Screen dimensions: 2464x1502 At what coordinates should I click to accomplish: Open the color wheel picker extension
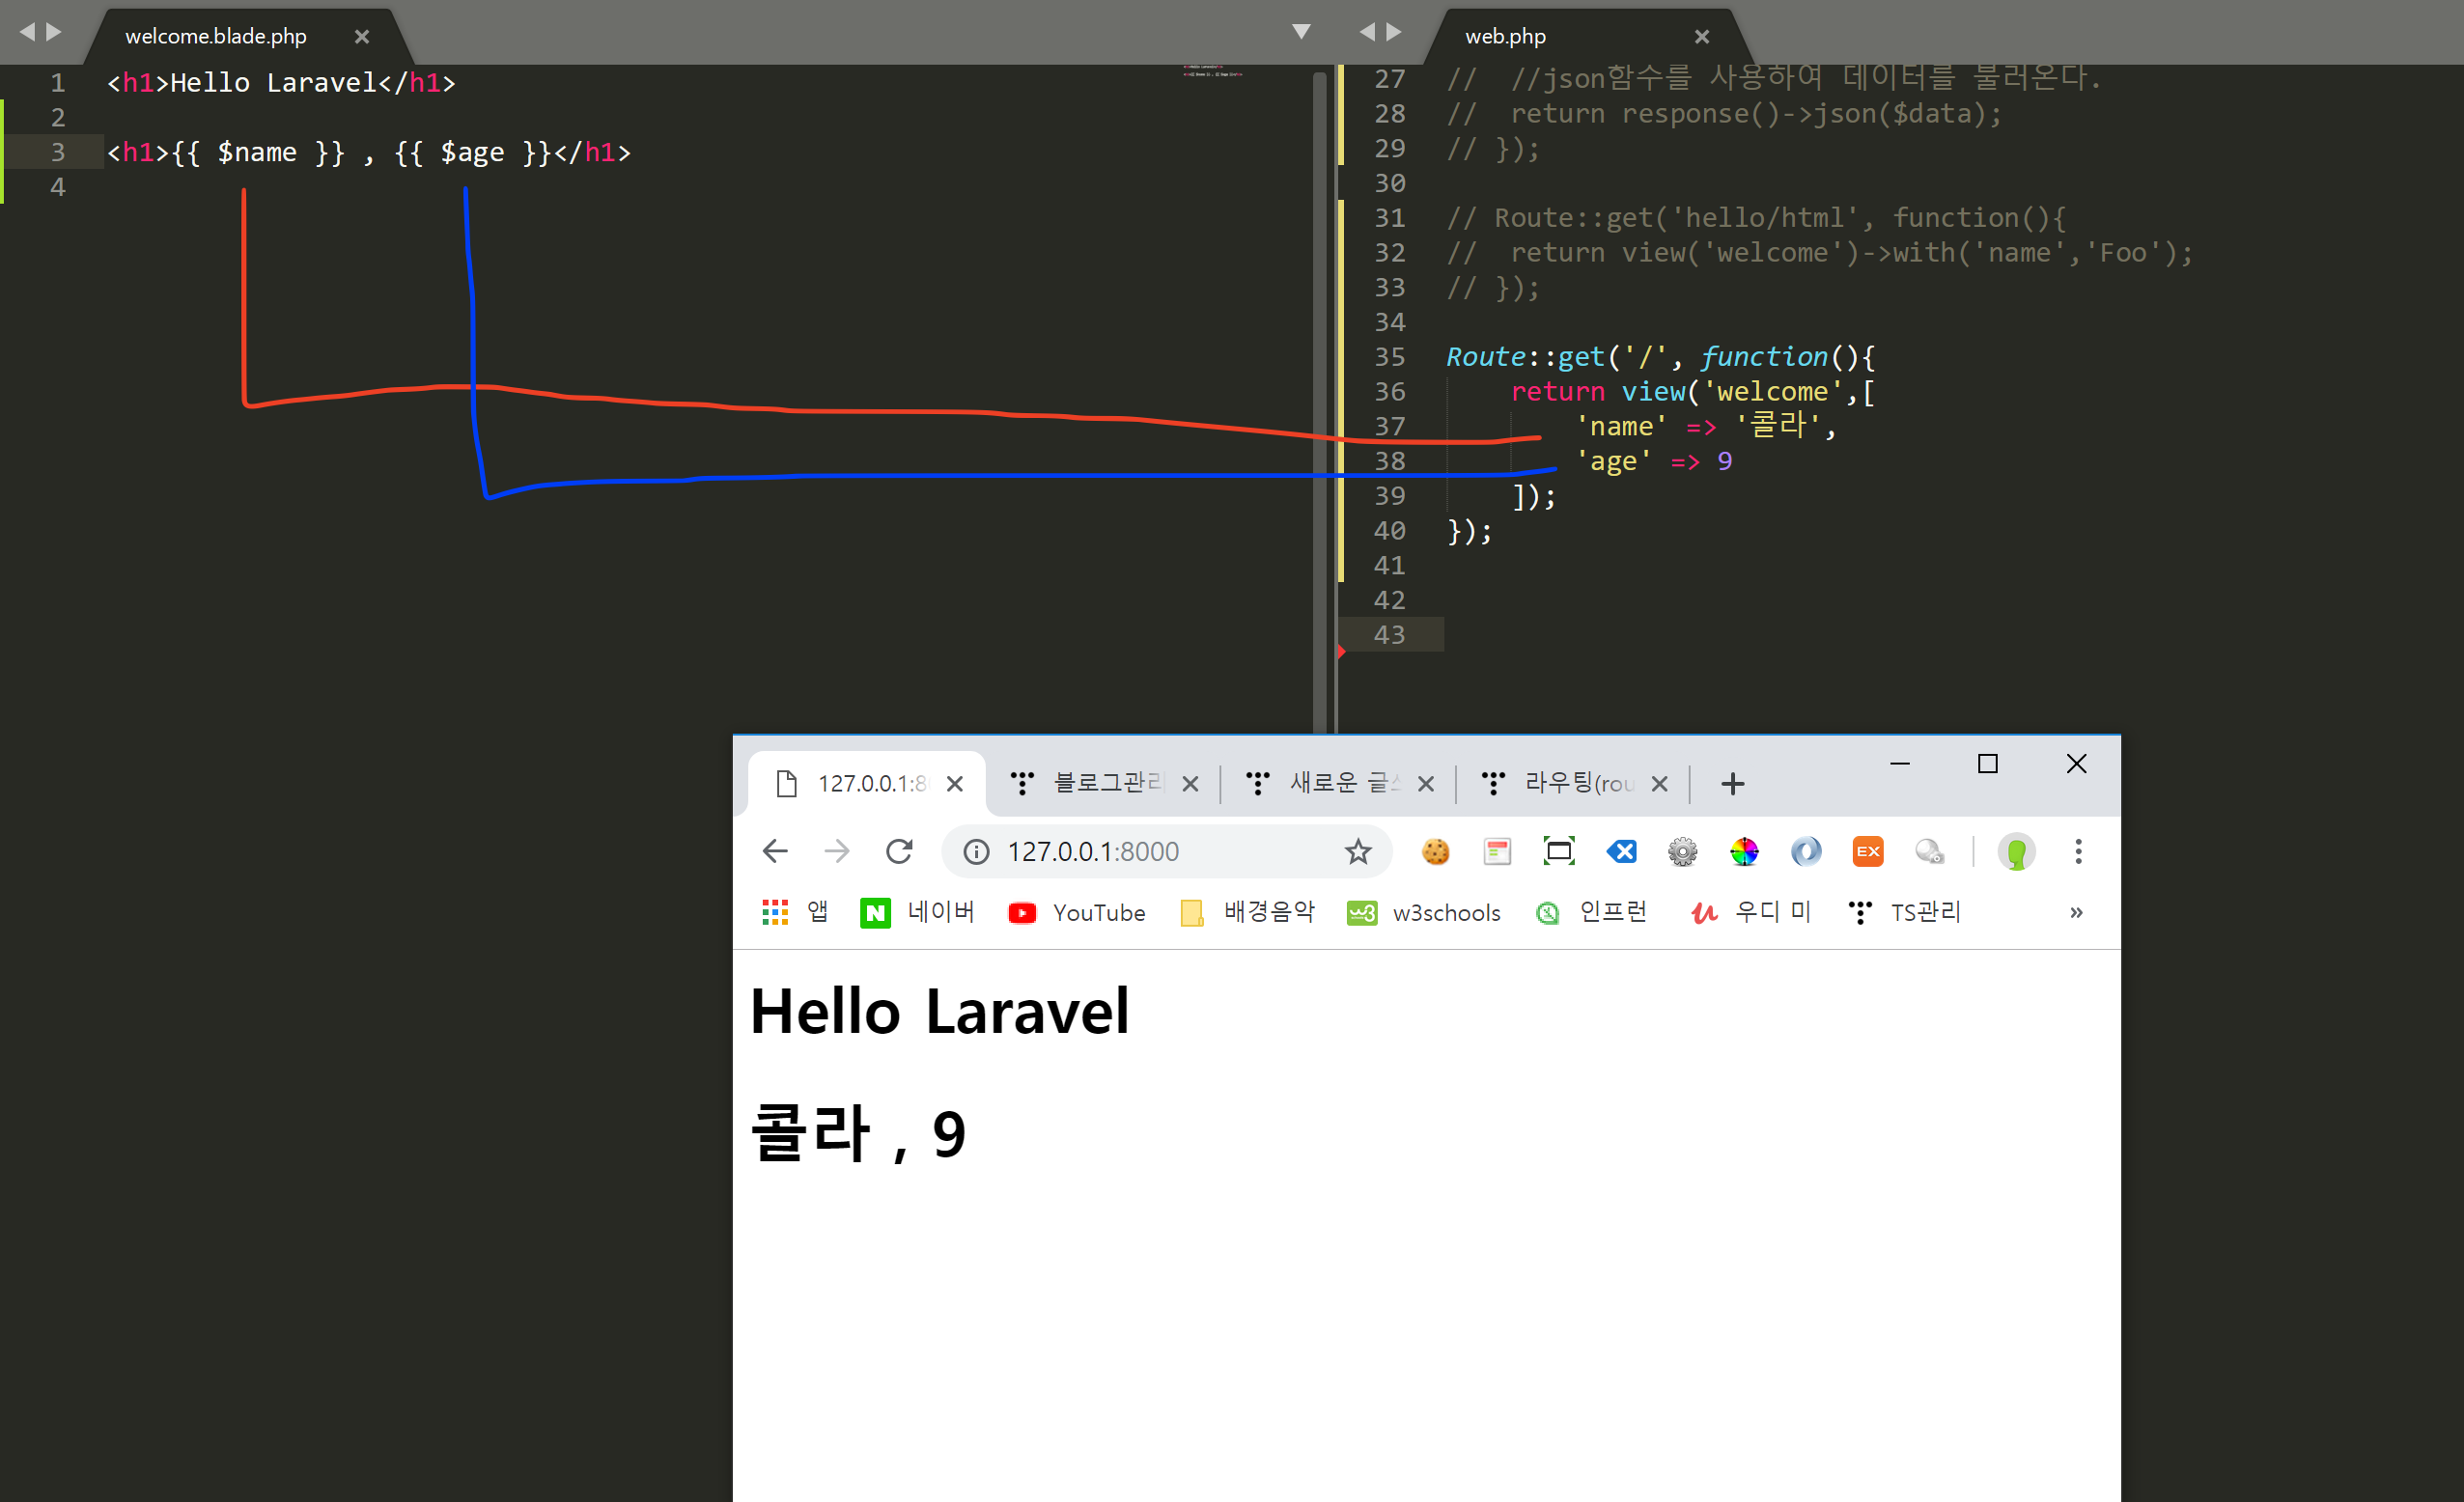[x=1743, y=851]
